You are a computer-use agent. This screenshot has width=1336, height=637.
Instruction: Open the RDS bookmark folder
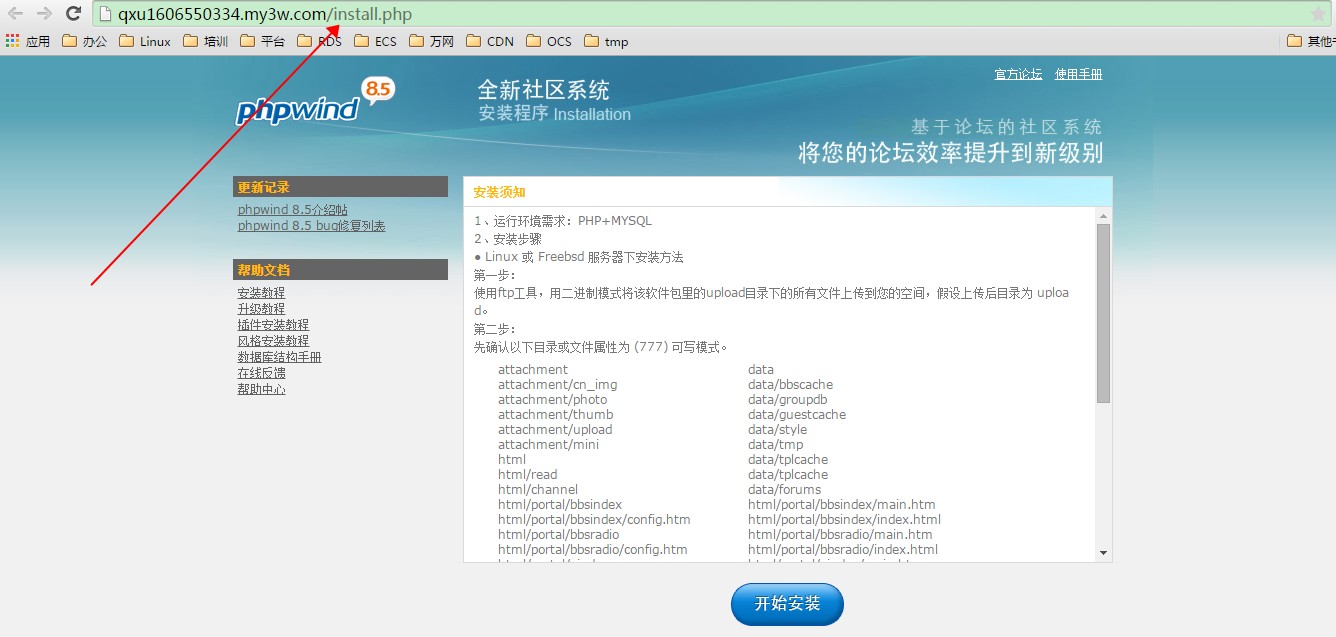[x=319, y=41]
